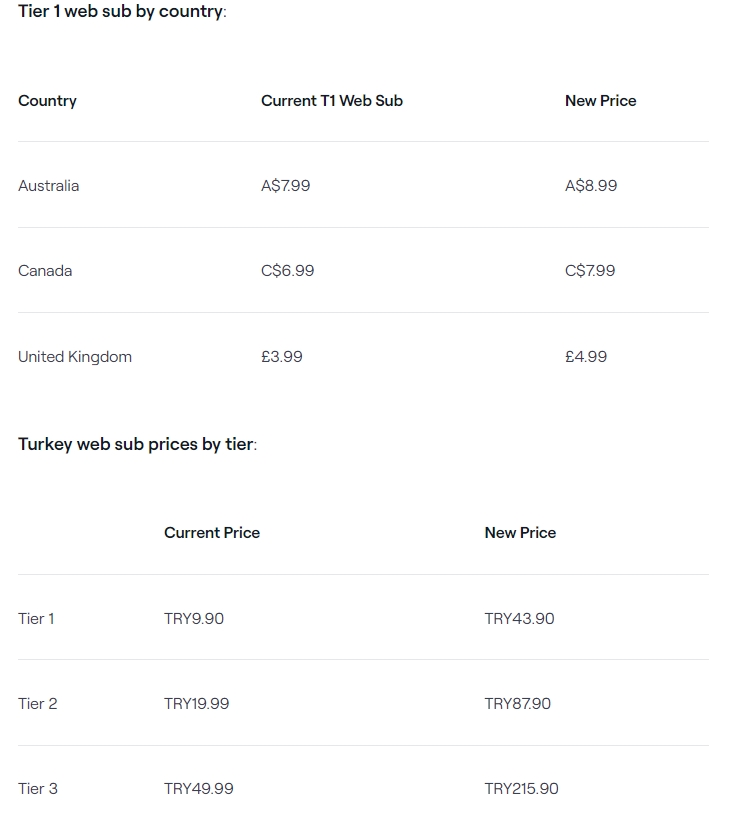Select the United Kingdom row label
Viewport: 738px width, 820px height.
(75, 357)
